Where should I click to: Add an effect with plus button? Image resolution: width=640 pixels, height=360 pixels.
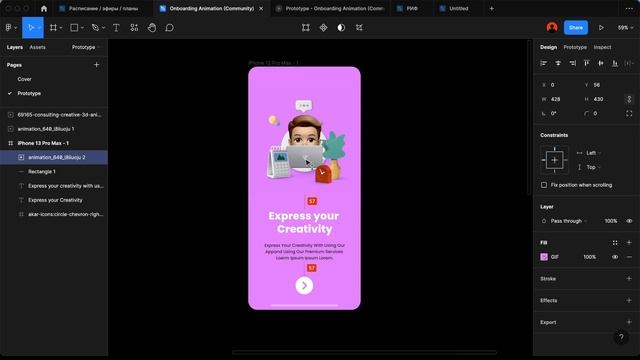[x=629, y=300]
